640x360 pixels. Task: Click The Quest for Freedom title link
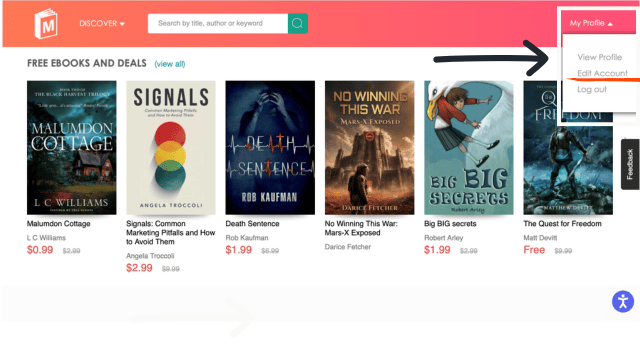point(562,224)
